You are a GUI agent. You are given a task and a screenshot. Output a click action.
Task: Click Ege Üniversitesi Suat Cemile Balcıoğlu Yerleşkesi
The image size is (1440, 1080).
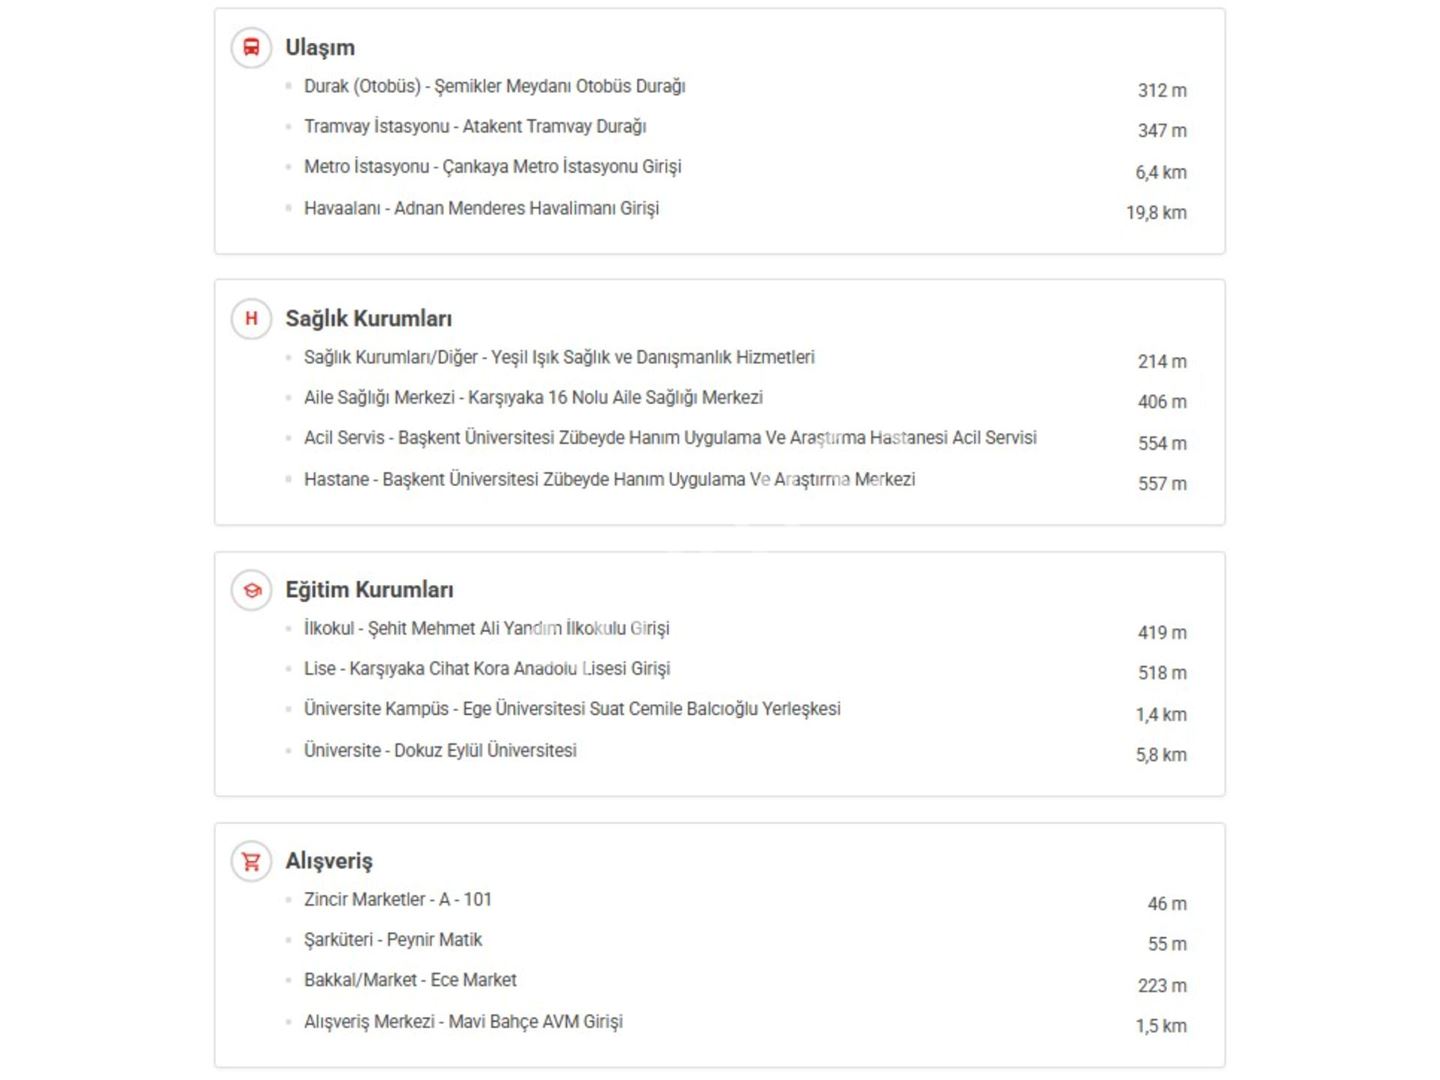coord(572,709)
